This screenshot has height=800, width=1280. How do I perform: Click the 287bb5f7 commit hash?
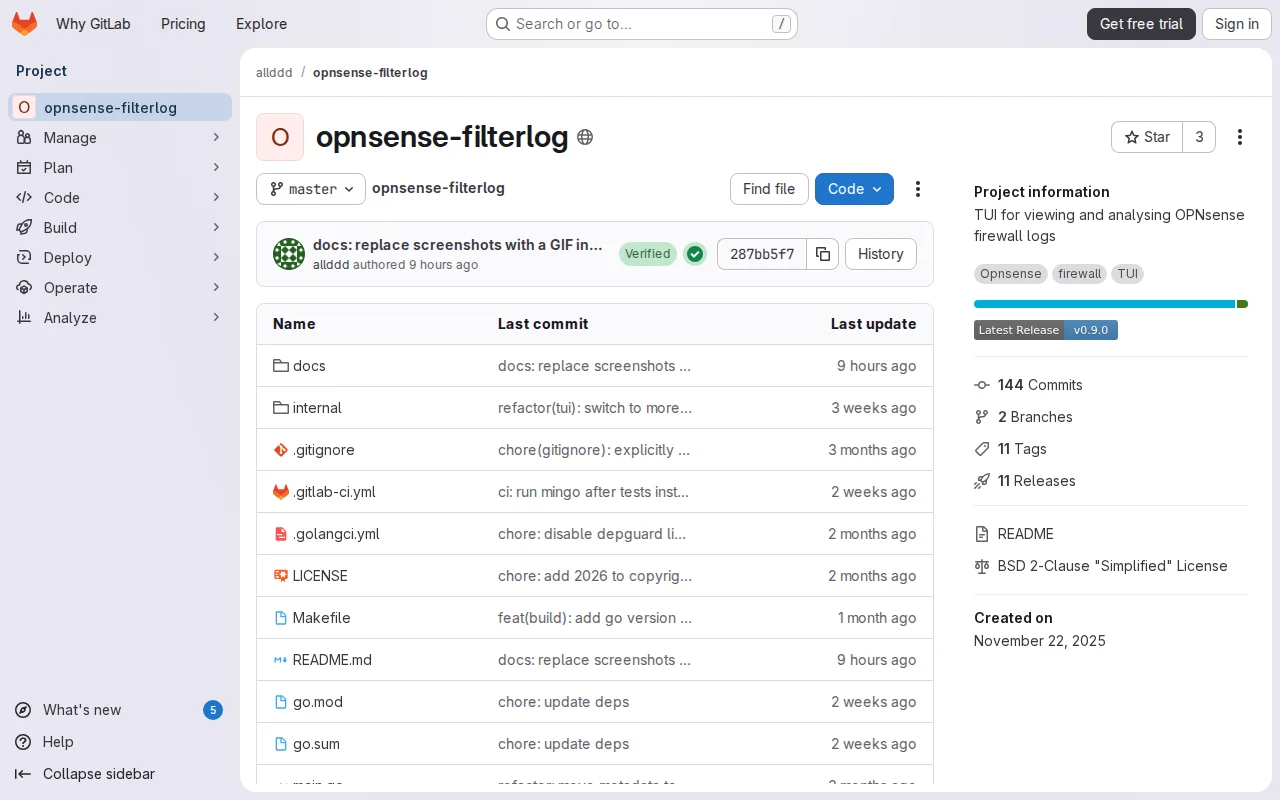coord(762,254)
